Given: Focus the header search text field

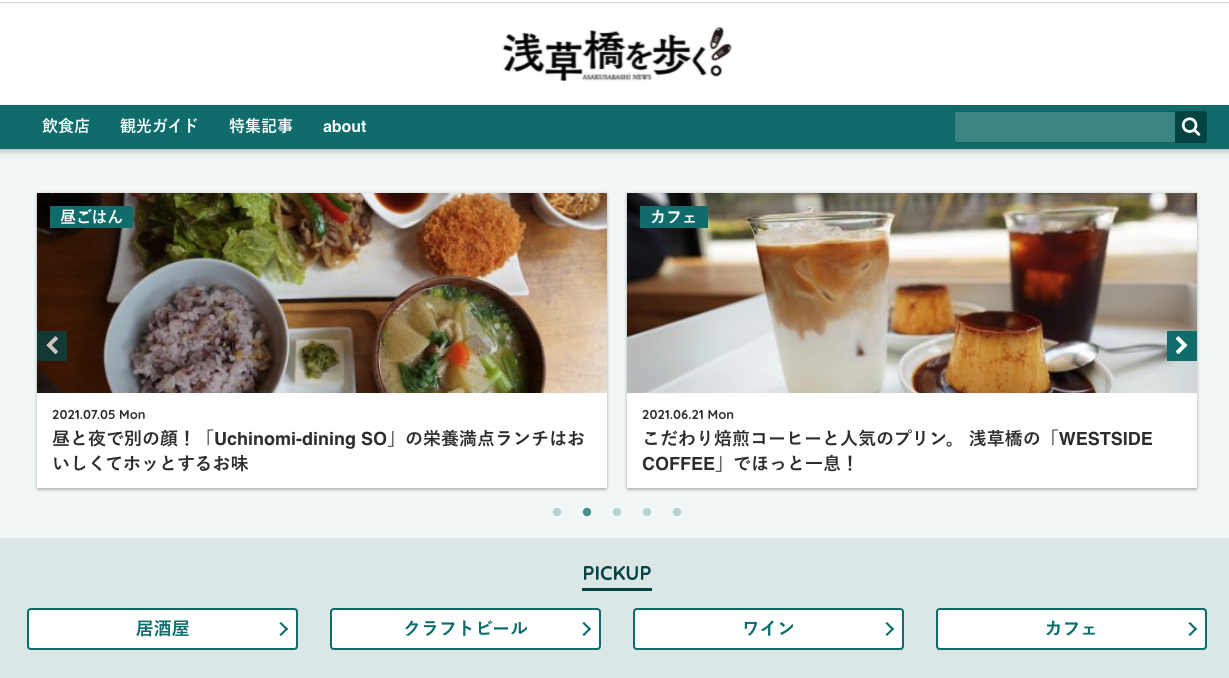Looking at the screenshot, I should [1065, 127].
